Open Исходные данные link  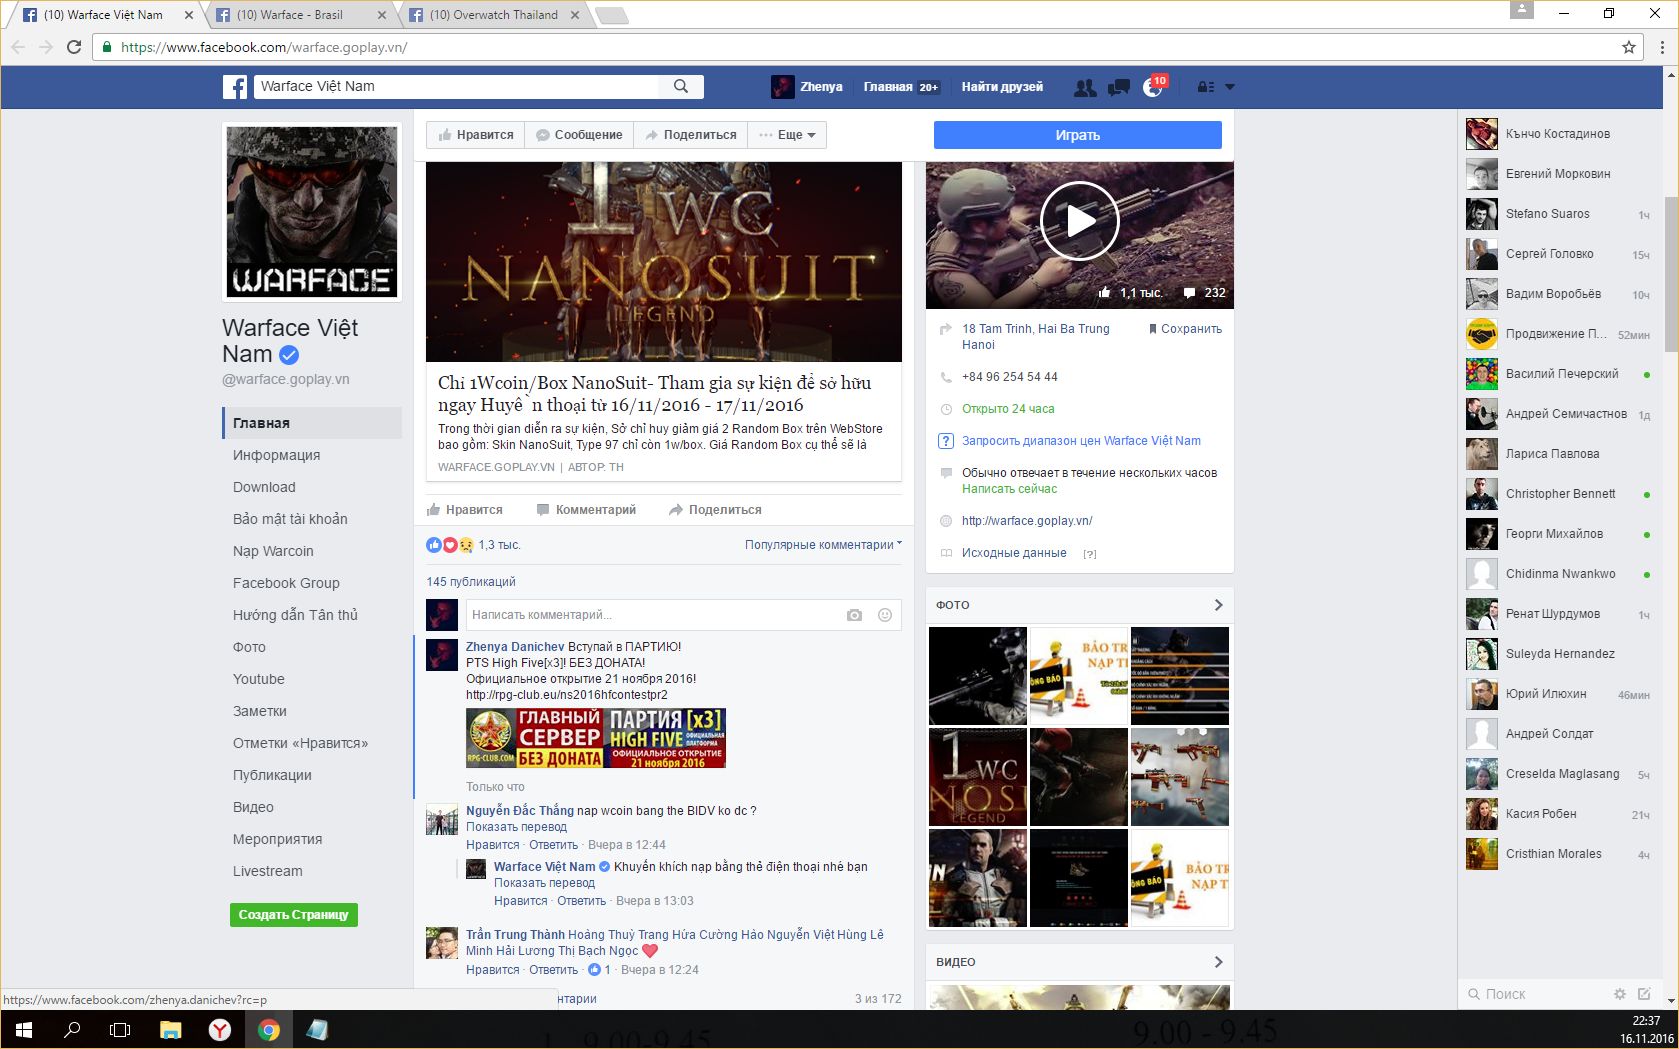tap(1014, 553)
